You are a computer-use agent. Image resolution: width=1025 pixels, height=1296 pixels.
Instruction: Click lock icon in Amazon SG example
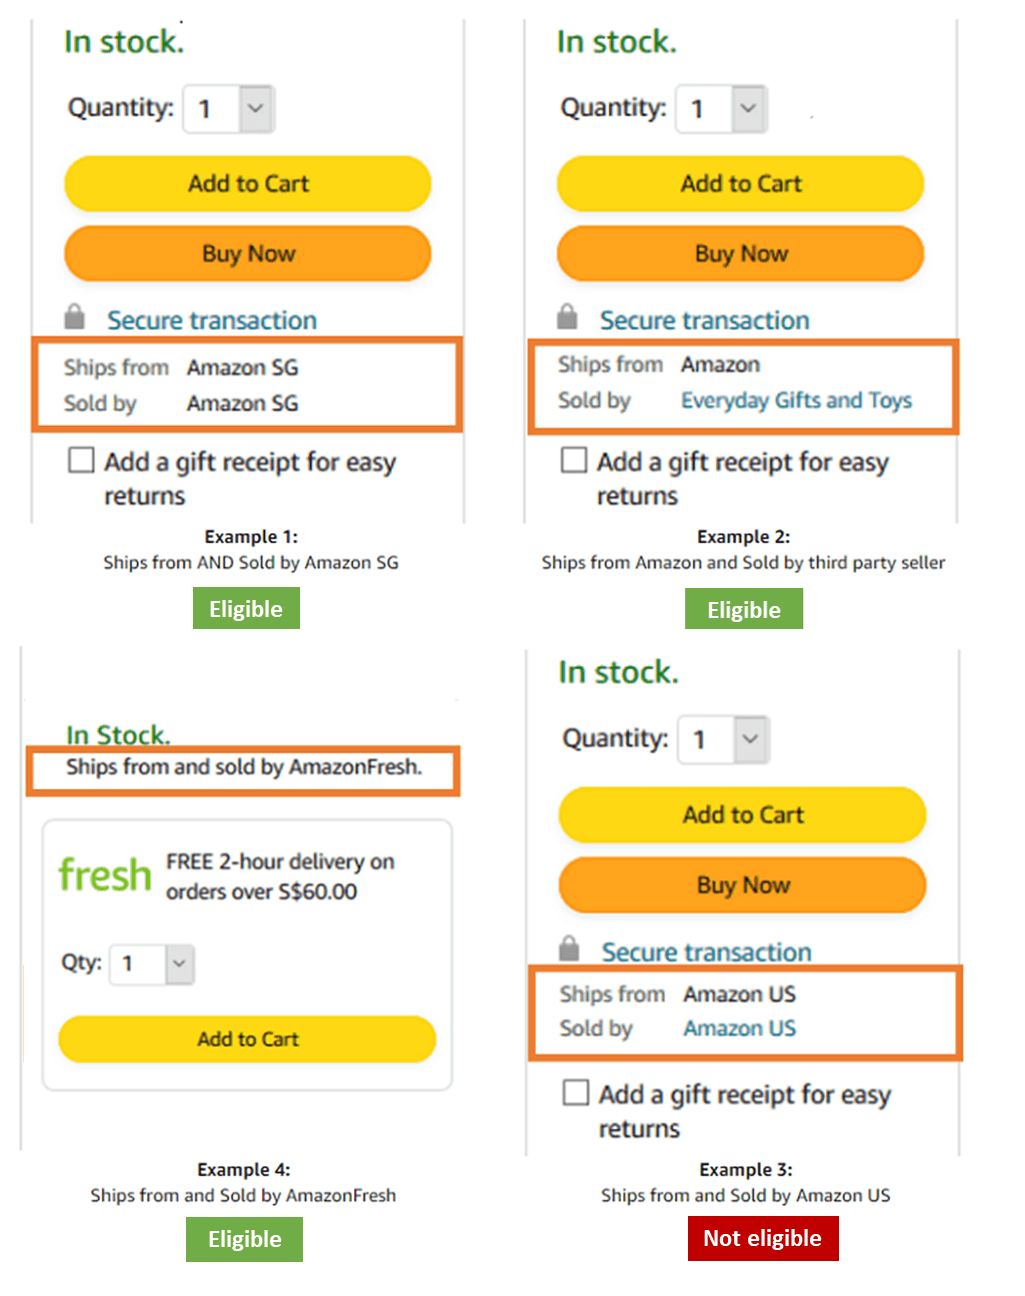(74, 317)
